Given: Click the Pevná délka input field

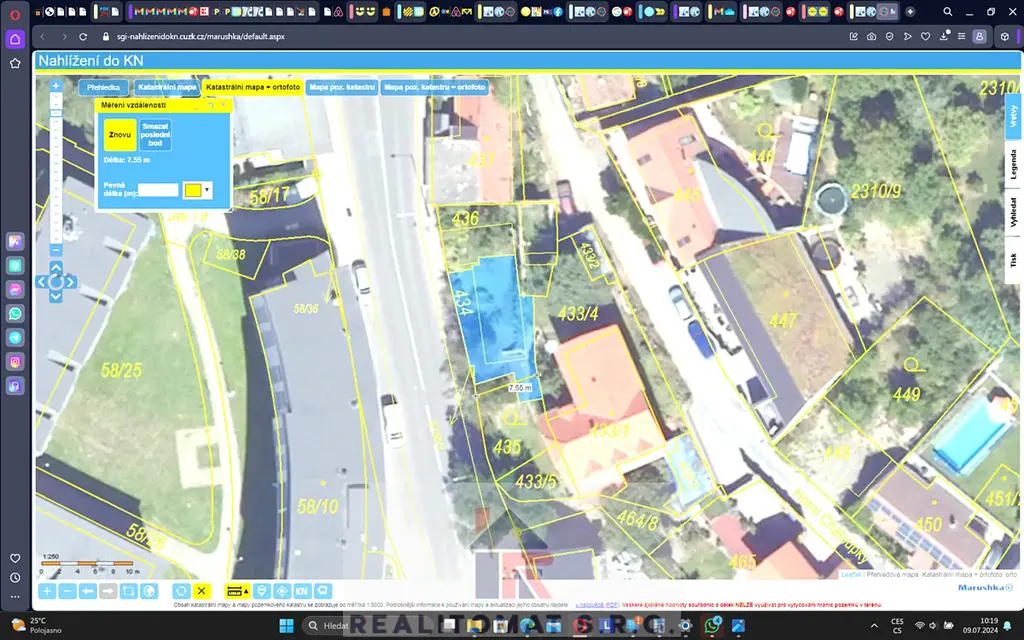Looking at the screenshot, I should [x=158, y=190].
